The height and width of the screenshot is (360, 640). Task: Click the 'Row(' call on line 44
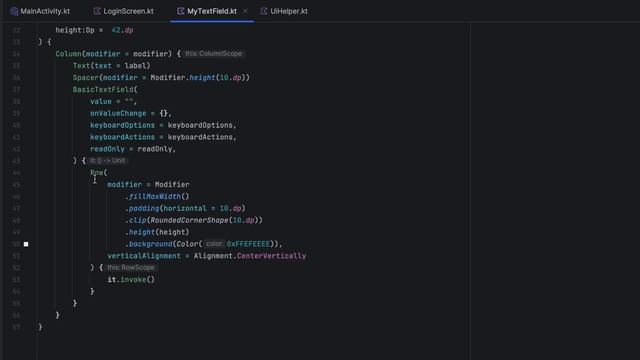98,173
